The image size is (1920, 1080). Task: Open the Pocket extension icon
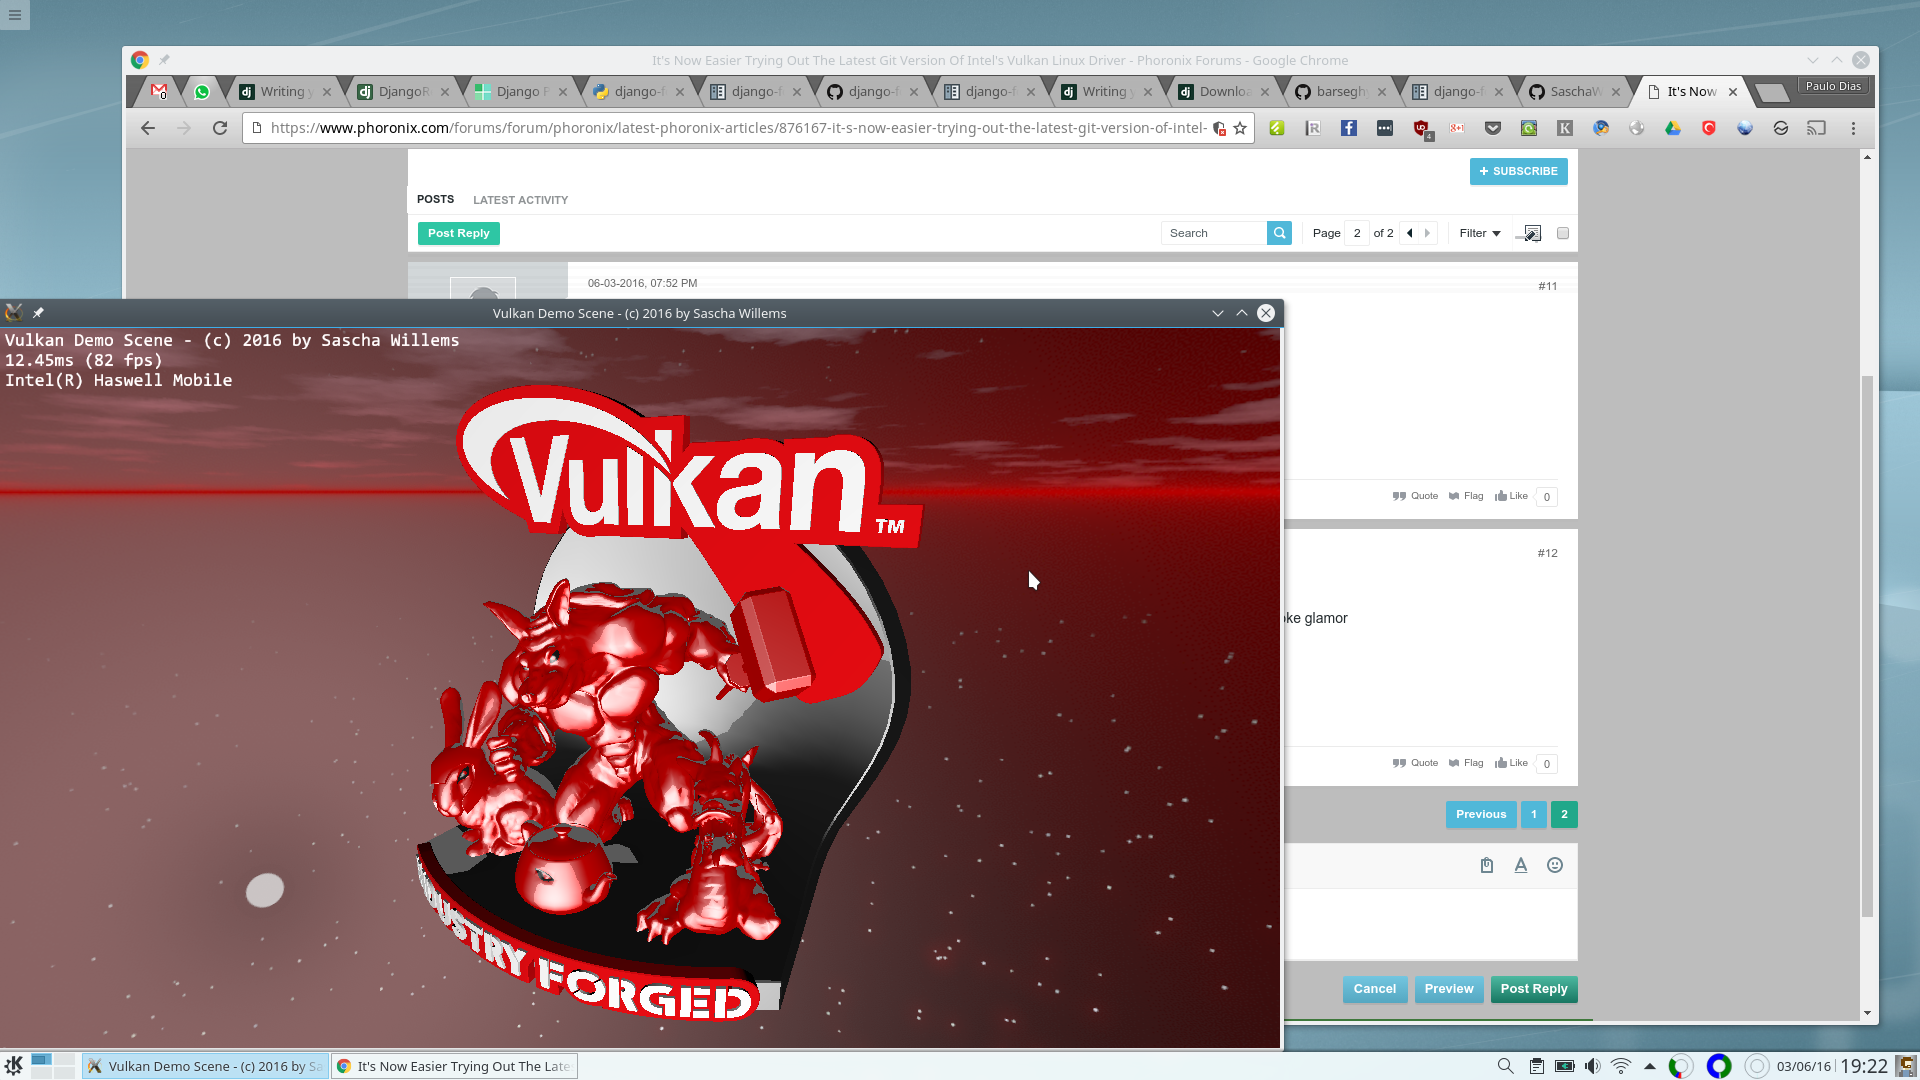1493,128
